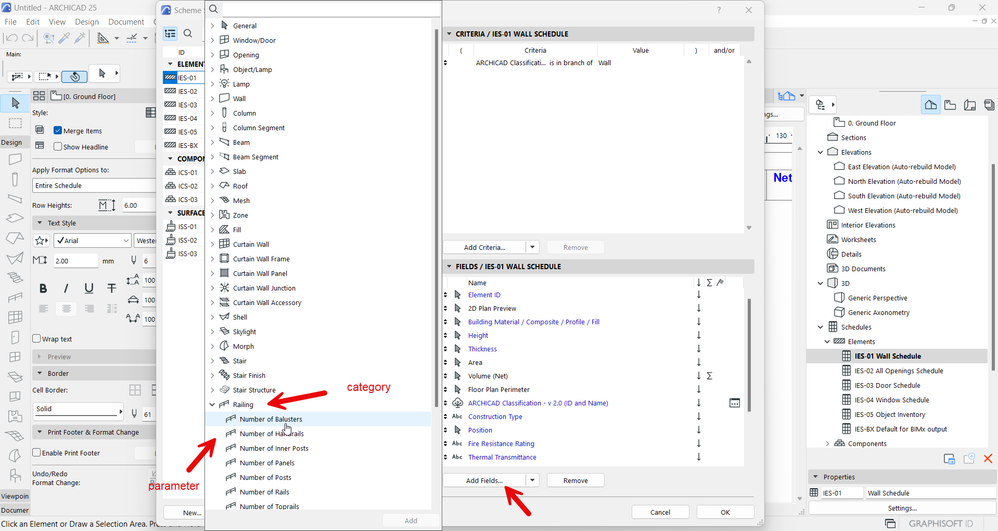Open the Document menu
Screen dimensions: 998x531
click(126, 22)
